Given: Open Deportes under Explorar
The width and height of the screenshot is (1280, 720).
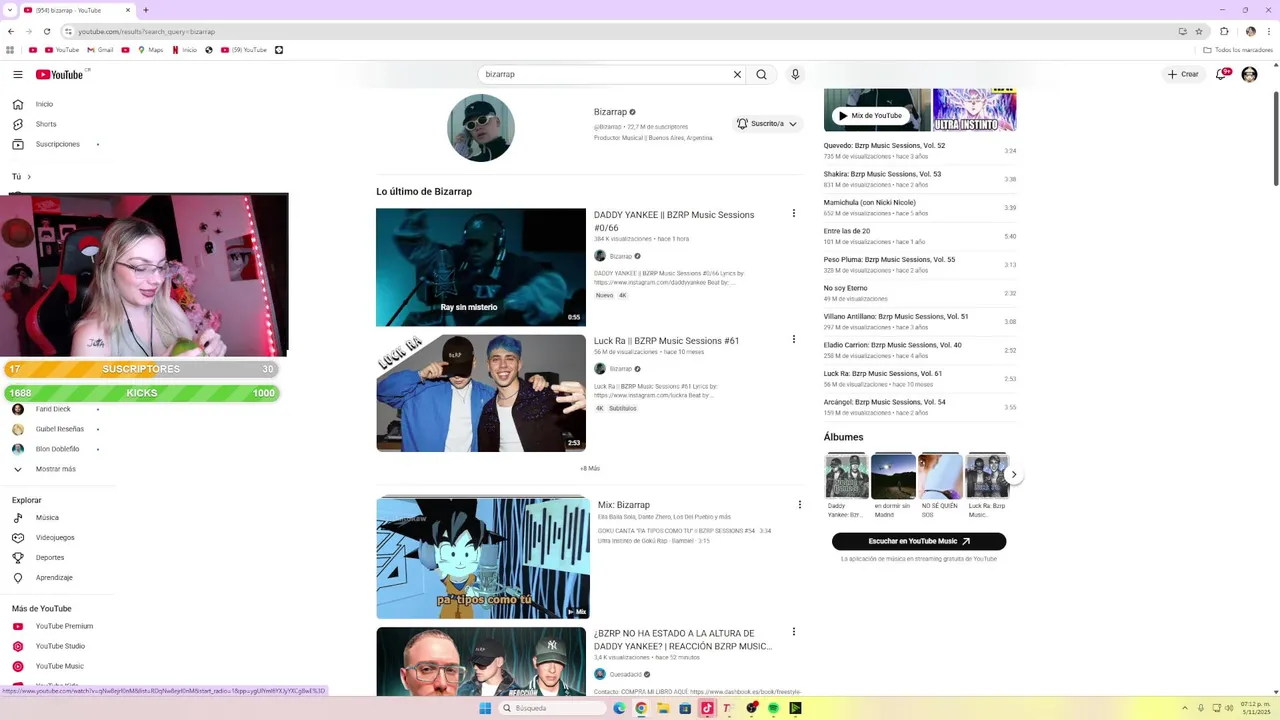Looking at the screenshot, I should point(50,558).
